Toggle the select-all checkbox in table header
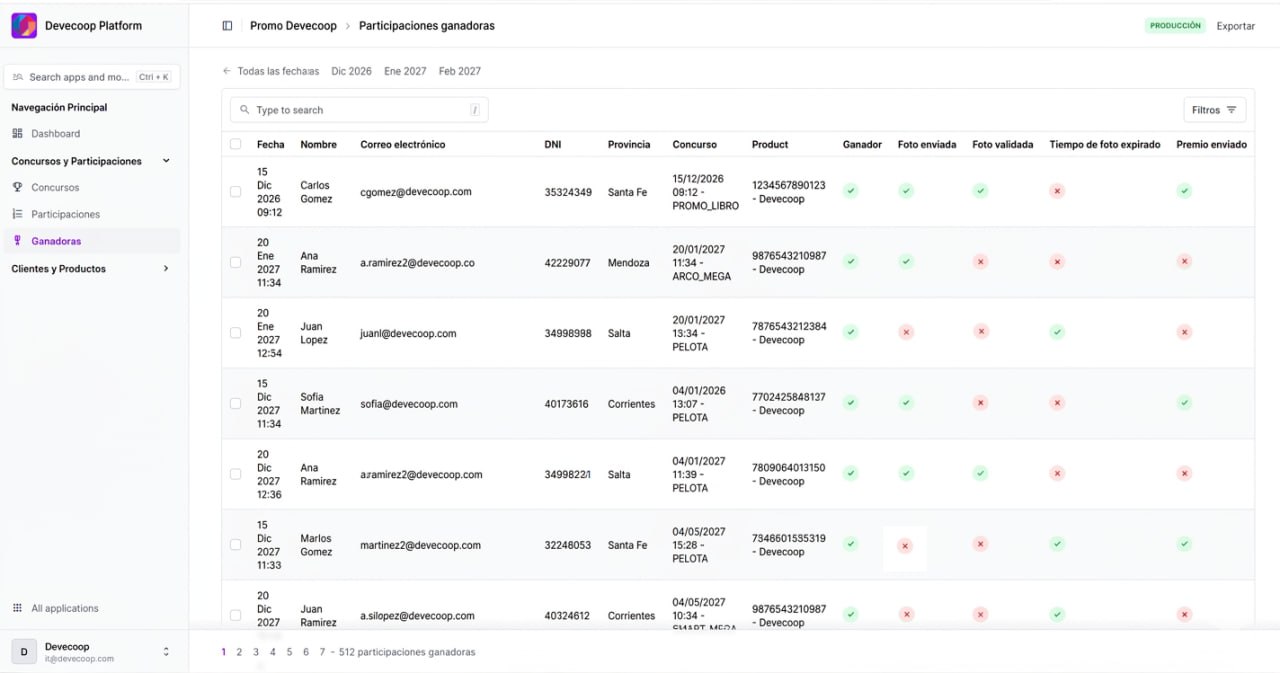Image resolution: width=1280 pixels, height=673 pixels. pos(236,144)
